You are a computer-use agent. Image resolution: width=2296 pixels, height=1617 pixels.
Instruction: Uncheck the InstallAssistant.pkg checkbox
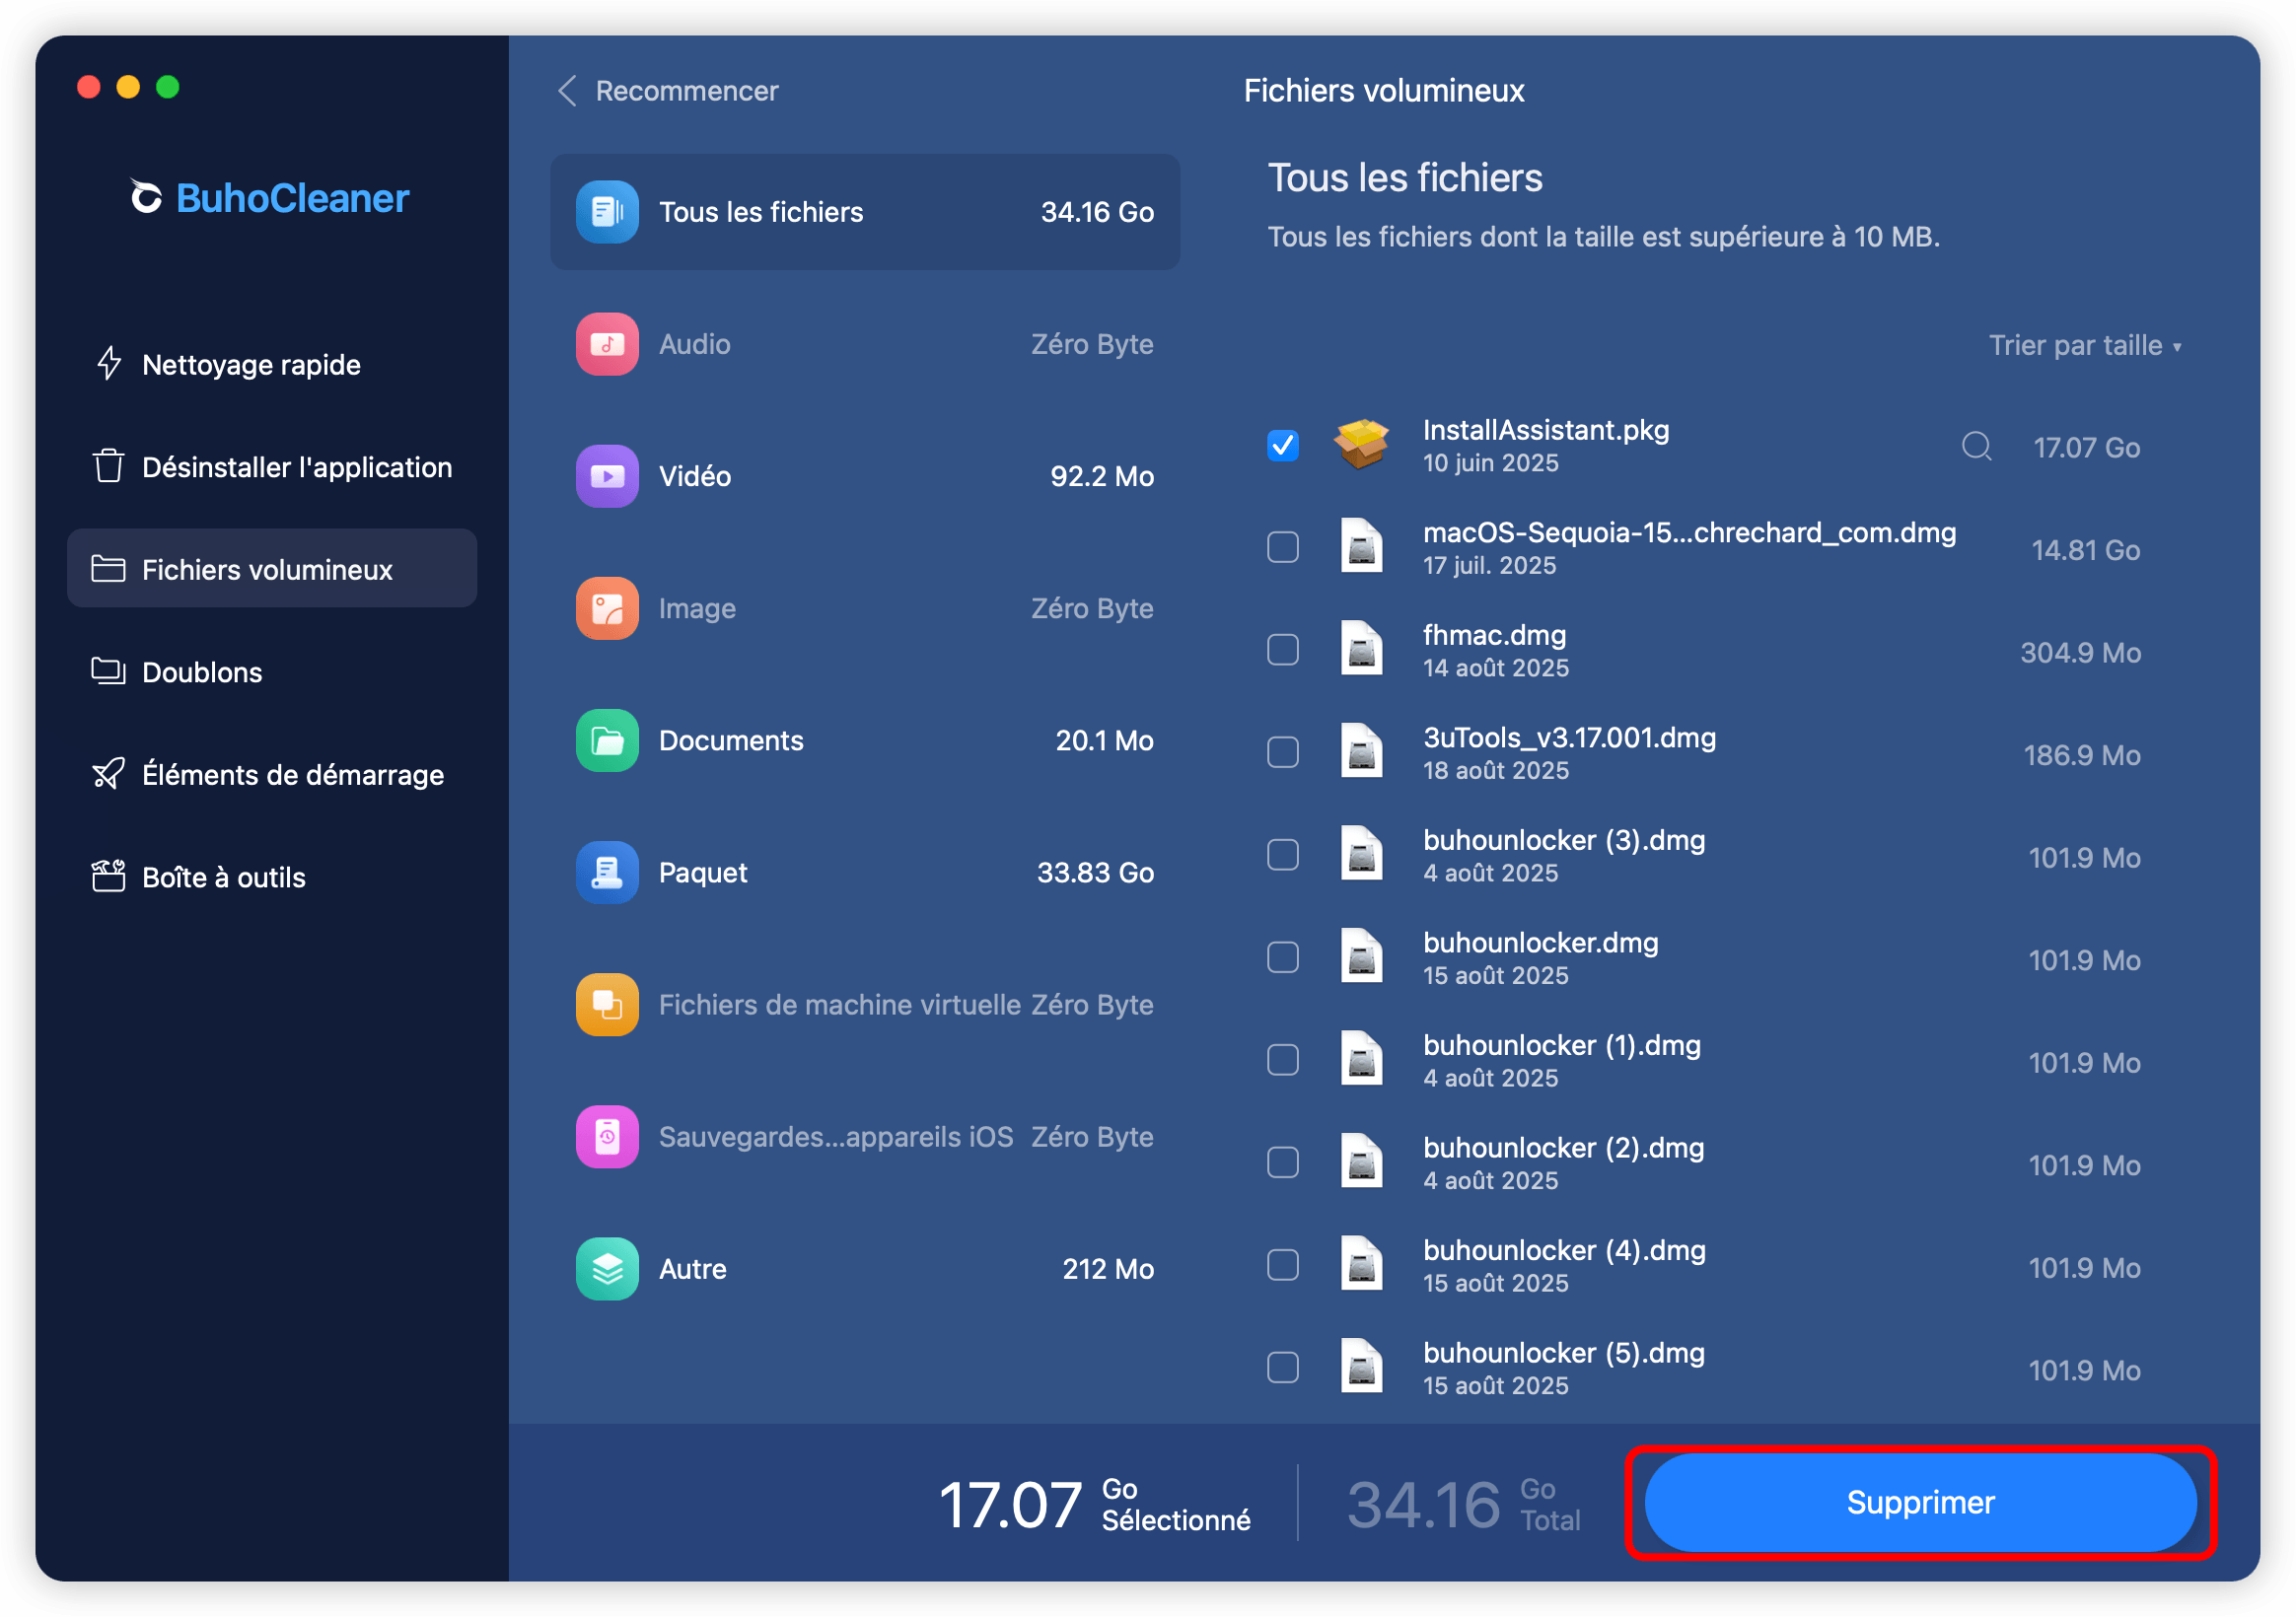(1283, 445)
